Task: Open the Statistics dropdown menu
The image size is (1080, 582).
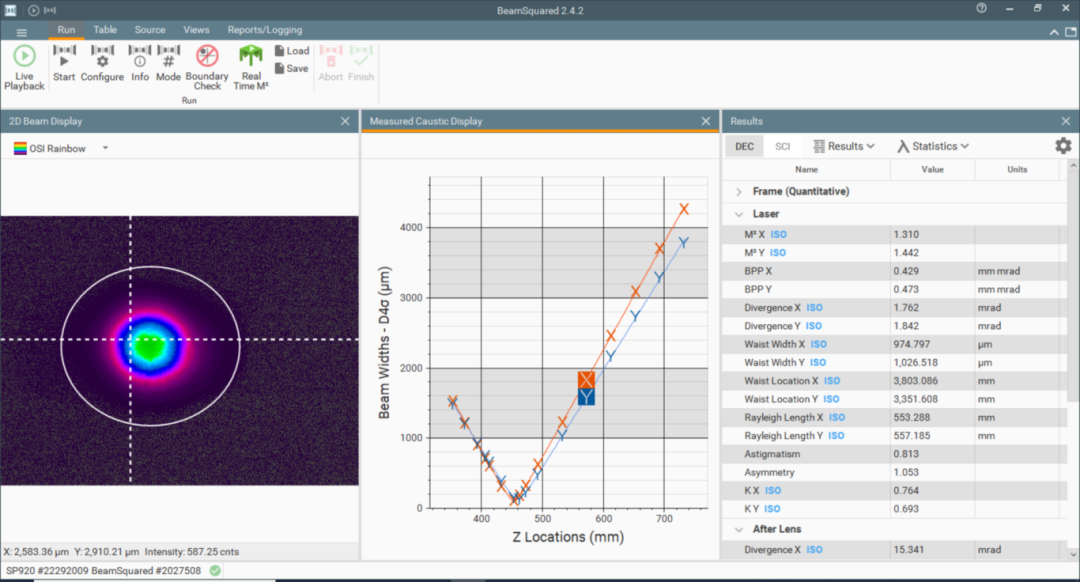Action: coord(933,146)
